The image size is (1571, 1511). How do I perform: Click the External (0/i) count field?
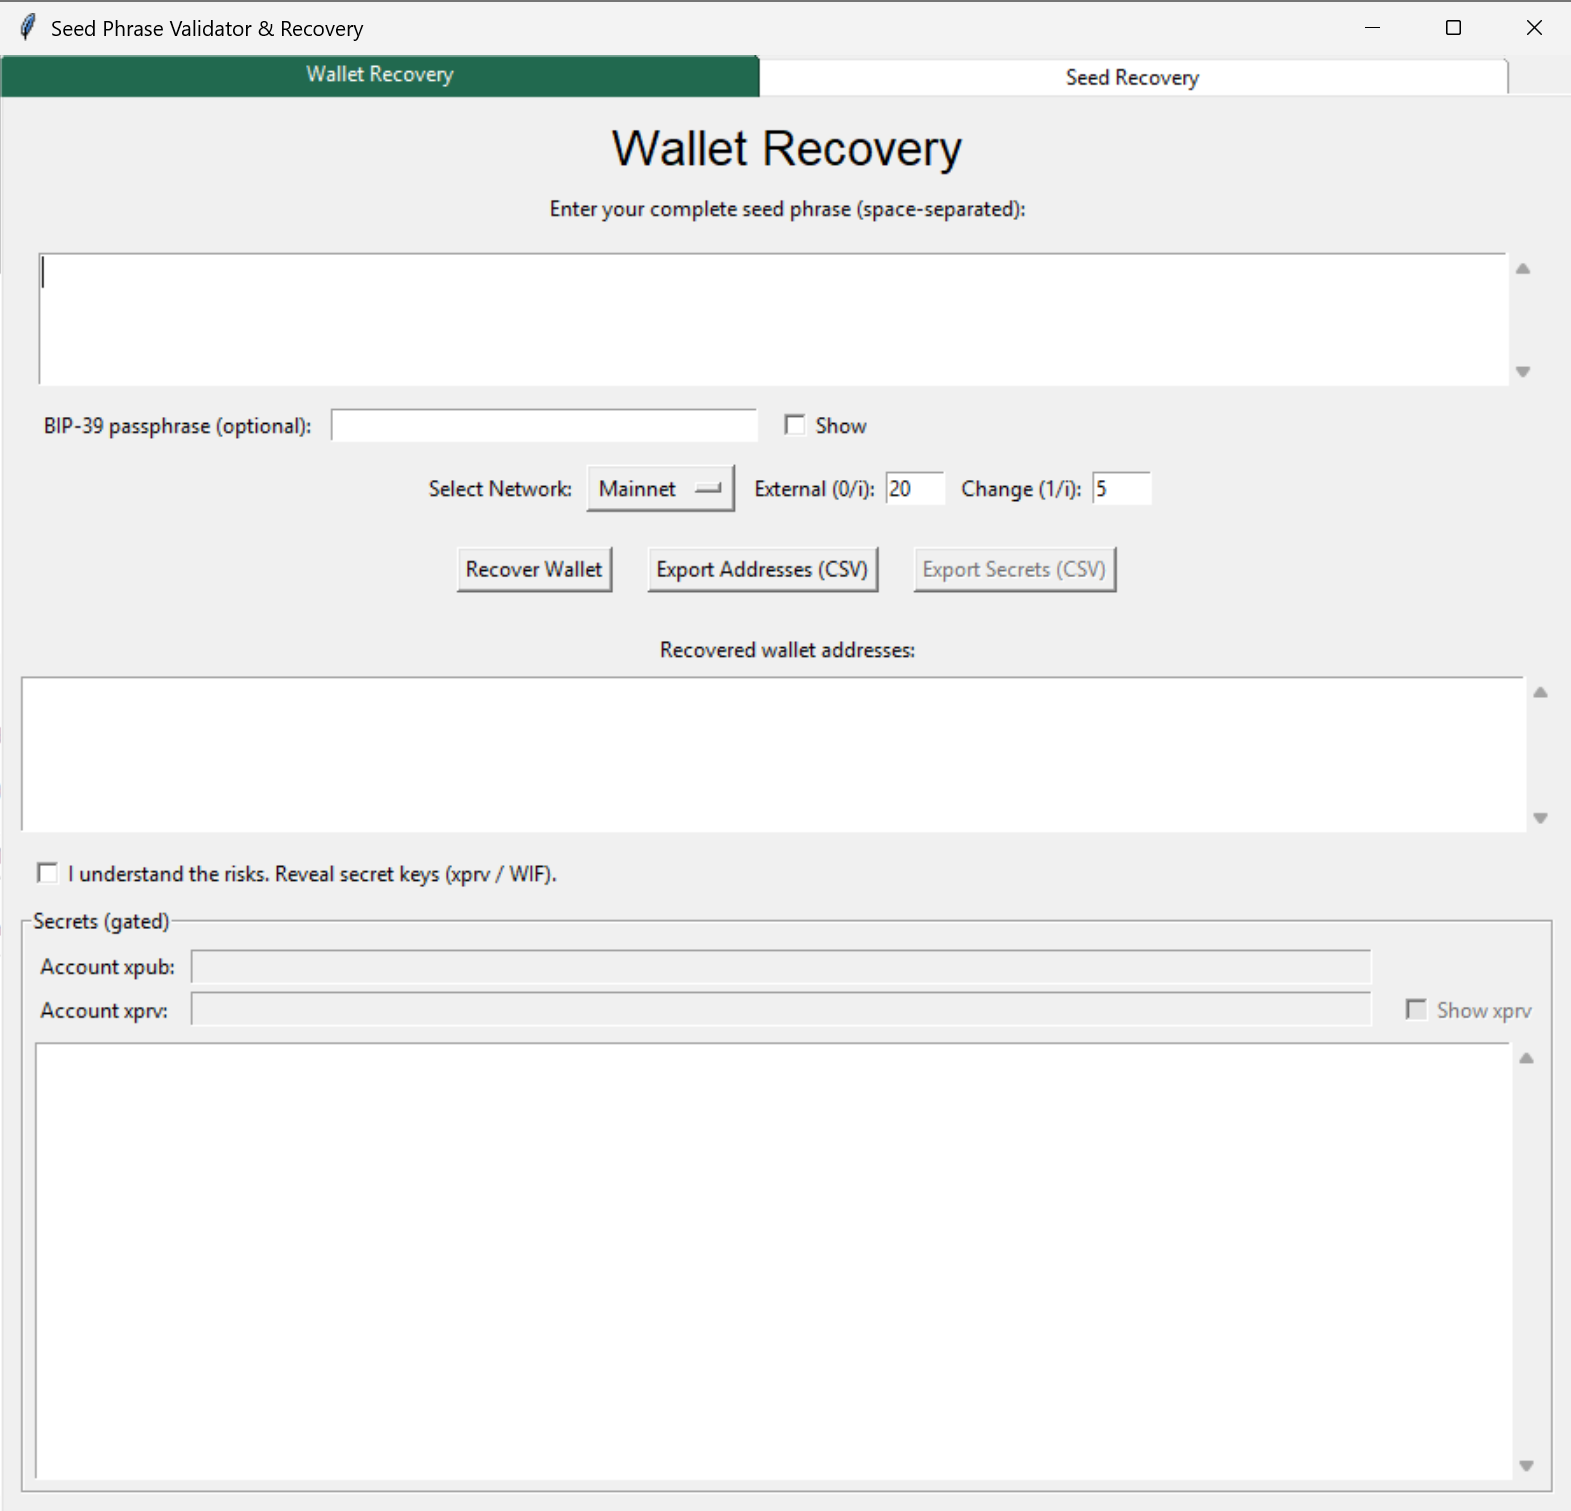point(914,489)
